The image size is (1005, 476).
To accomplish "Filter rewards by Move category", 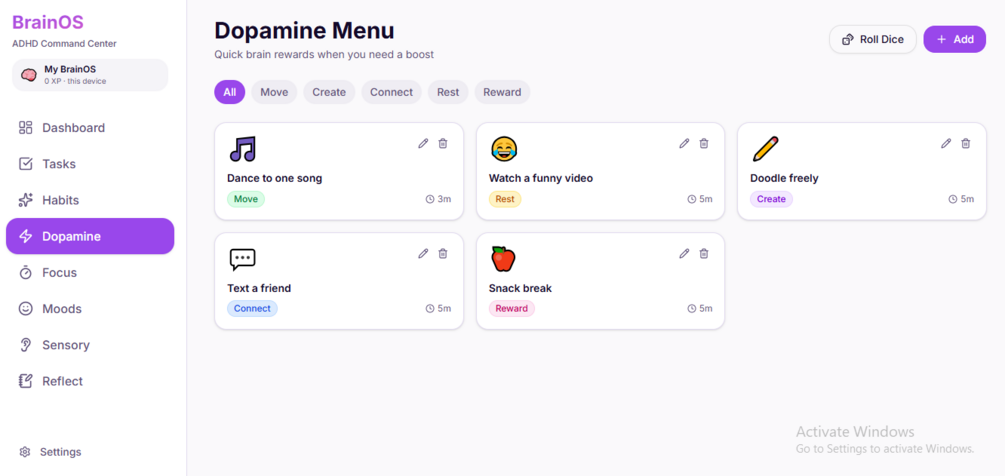I will point(274,92).
